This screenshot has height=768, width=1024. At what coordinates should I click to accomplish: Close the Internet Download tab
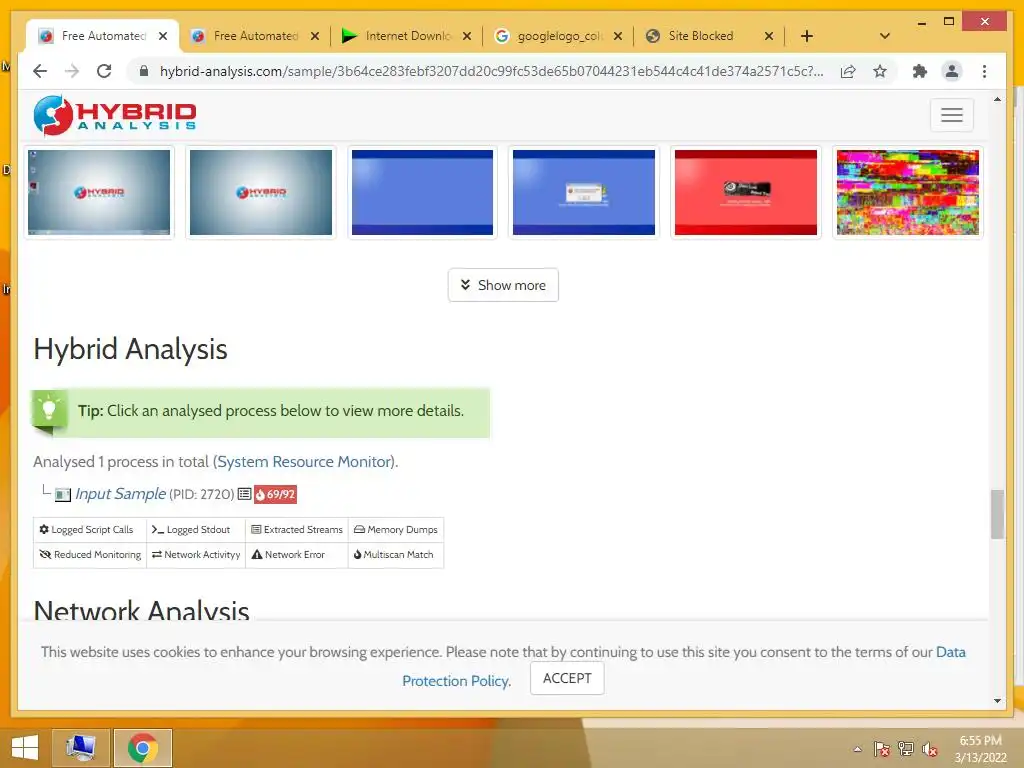click(467, 36)
